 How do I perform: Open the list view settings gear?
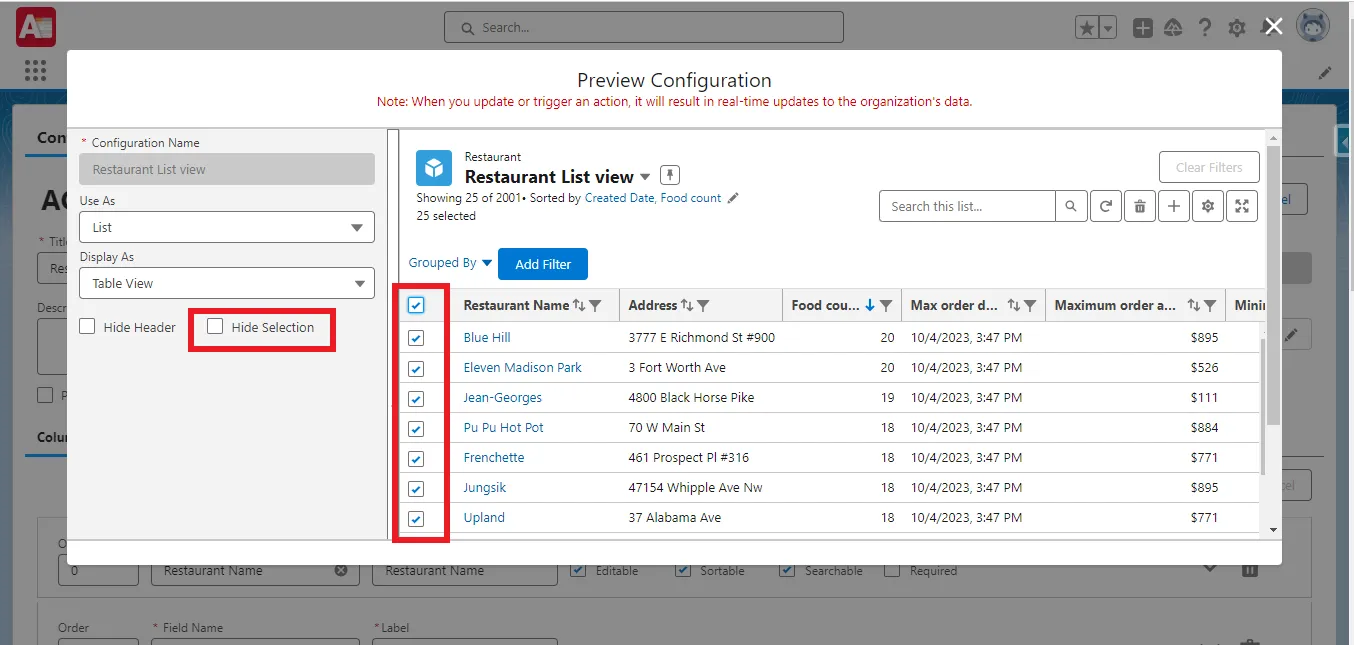(x=1208, y=206)
